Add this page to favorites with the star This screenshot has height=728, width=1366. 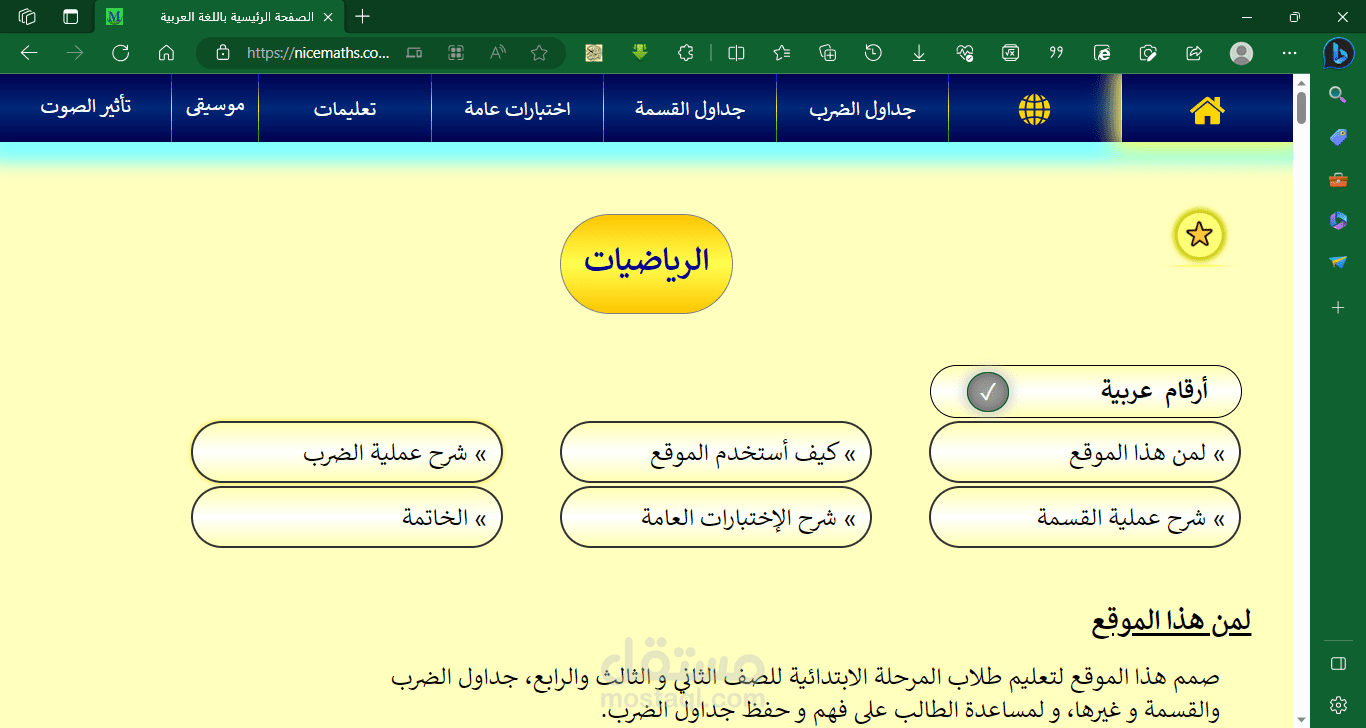click(x=539, y=53)
